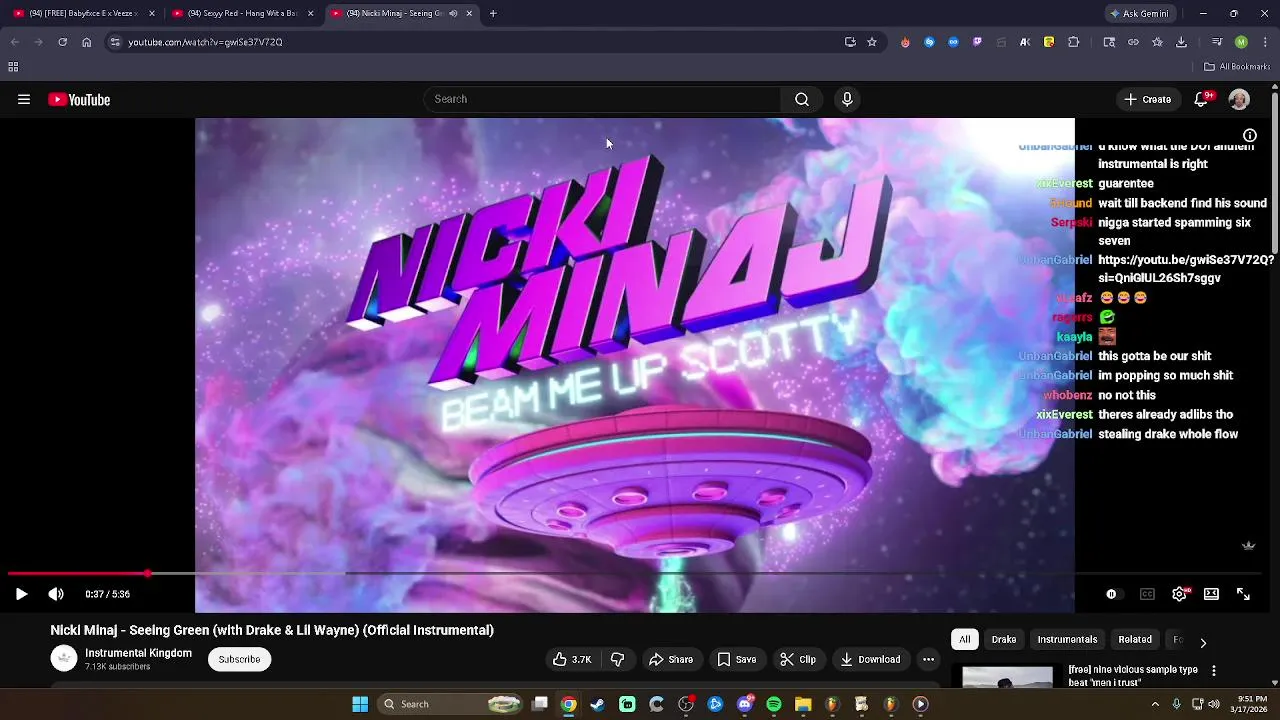Click the YouTube search magnifier button
Image resolution: width=1280 pixels, height=720 pixels.
pos(801,99)
